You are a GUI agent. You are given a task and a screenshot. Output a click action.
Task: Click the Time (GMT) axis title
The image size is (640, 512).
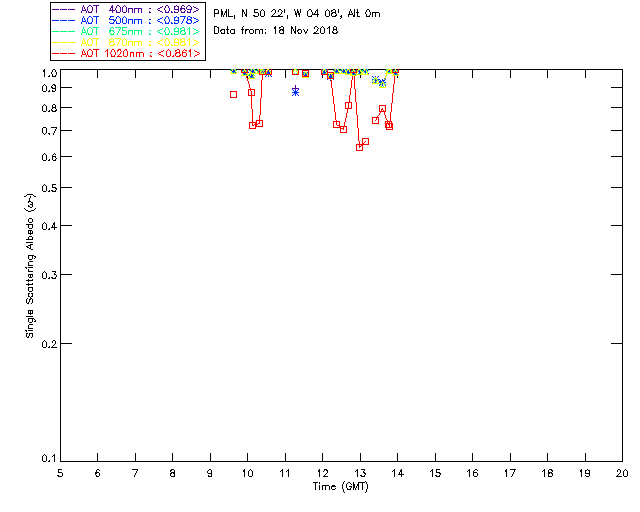click(340, 487)
